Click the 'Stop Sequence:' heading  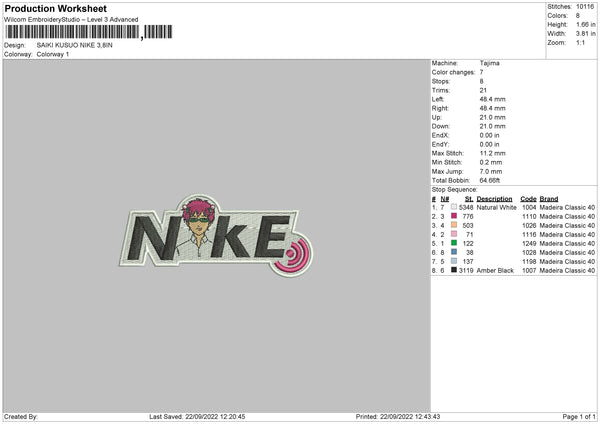[x=455, y=190]
